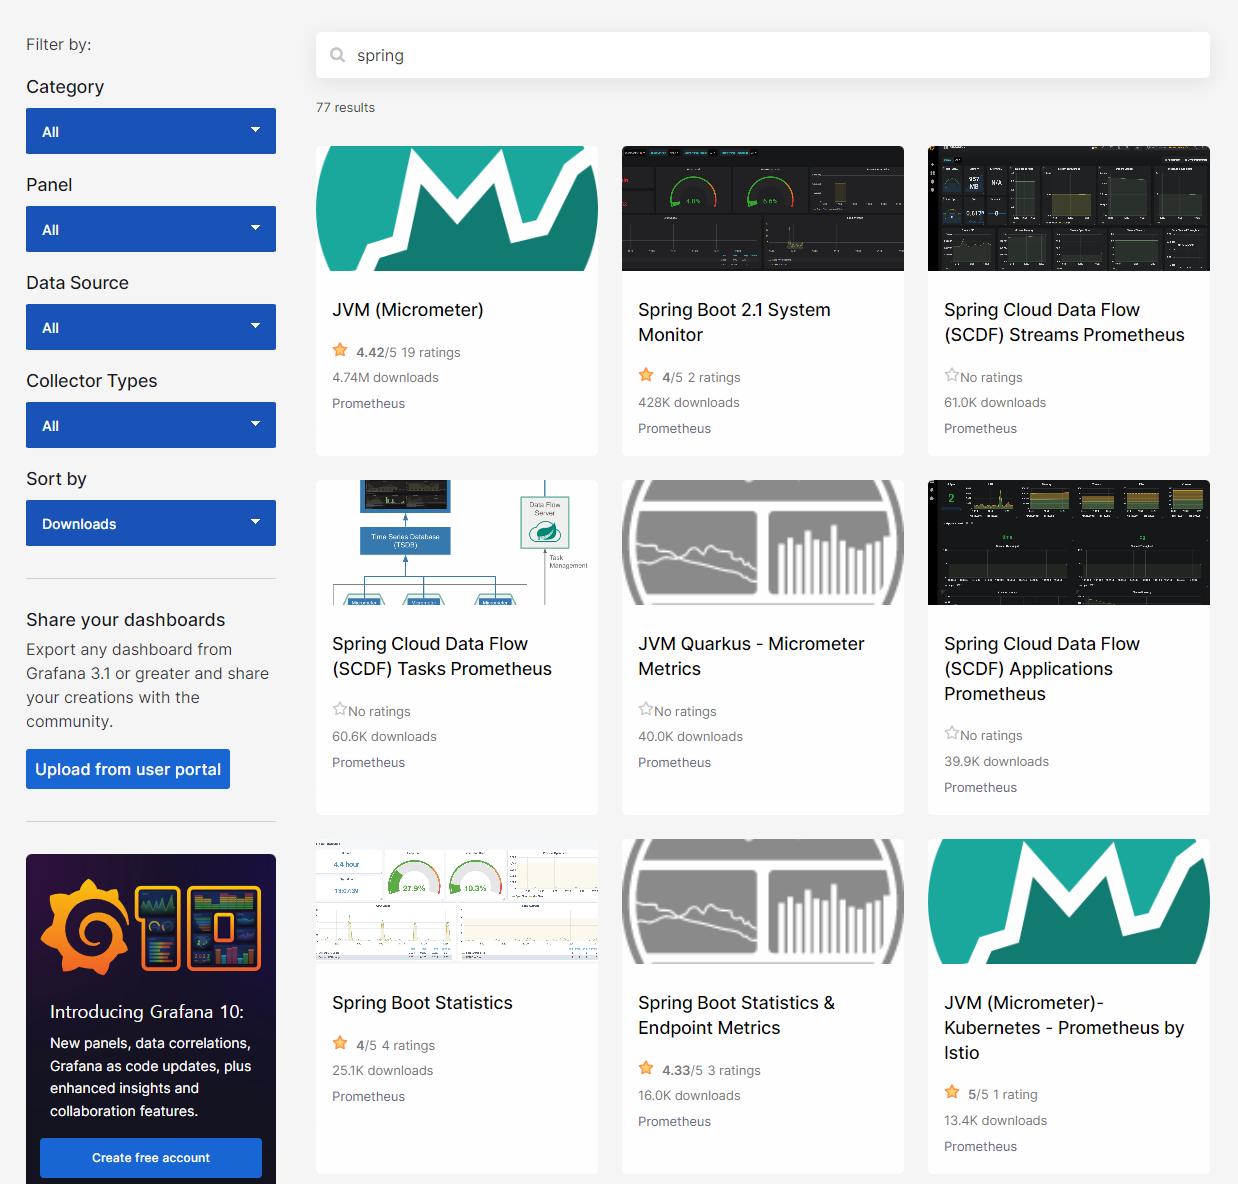
Task: Open SCDF Applications Prometheus thumbnail
Action: point(1069,542)
